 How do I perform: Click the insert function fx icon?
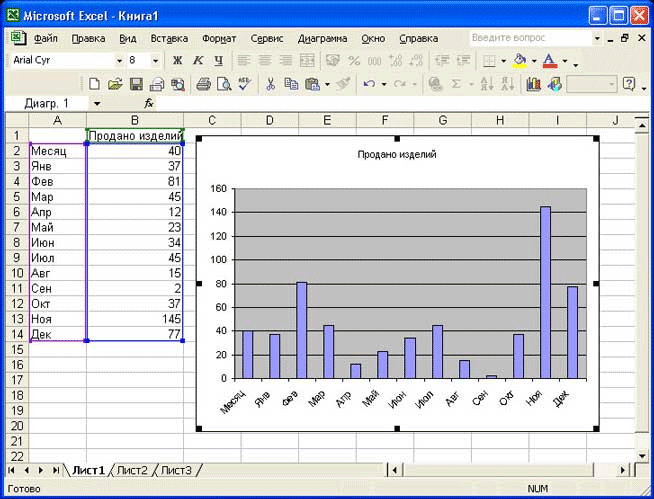tap(149, 104)
